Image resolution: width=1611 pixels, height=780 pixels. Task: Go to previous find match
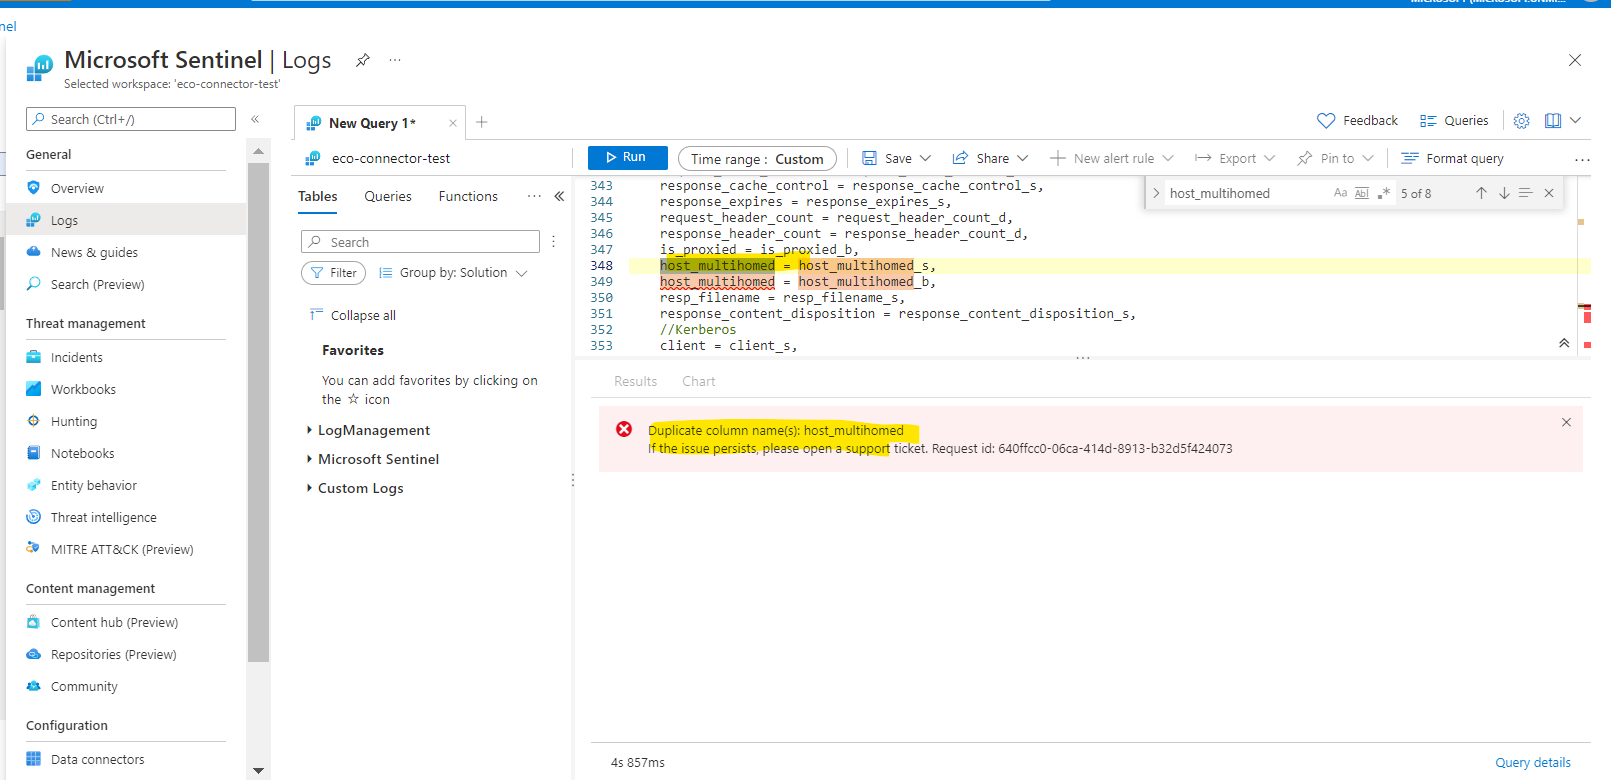click(x=1481, y=193)
